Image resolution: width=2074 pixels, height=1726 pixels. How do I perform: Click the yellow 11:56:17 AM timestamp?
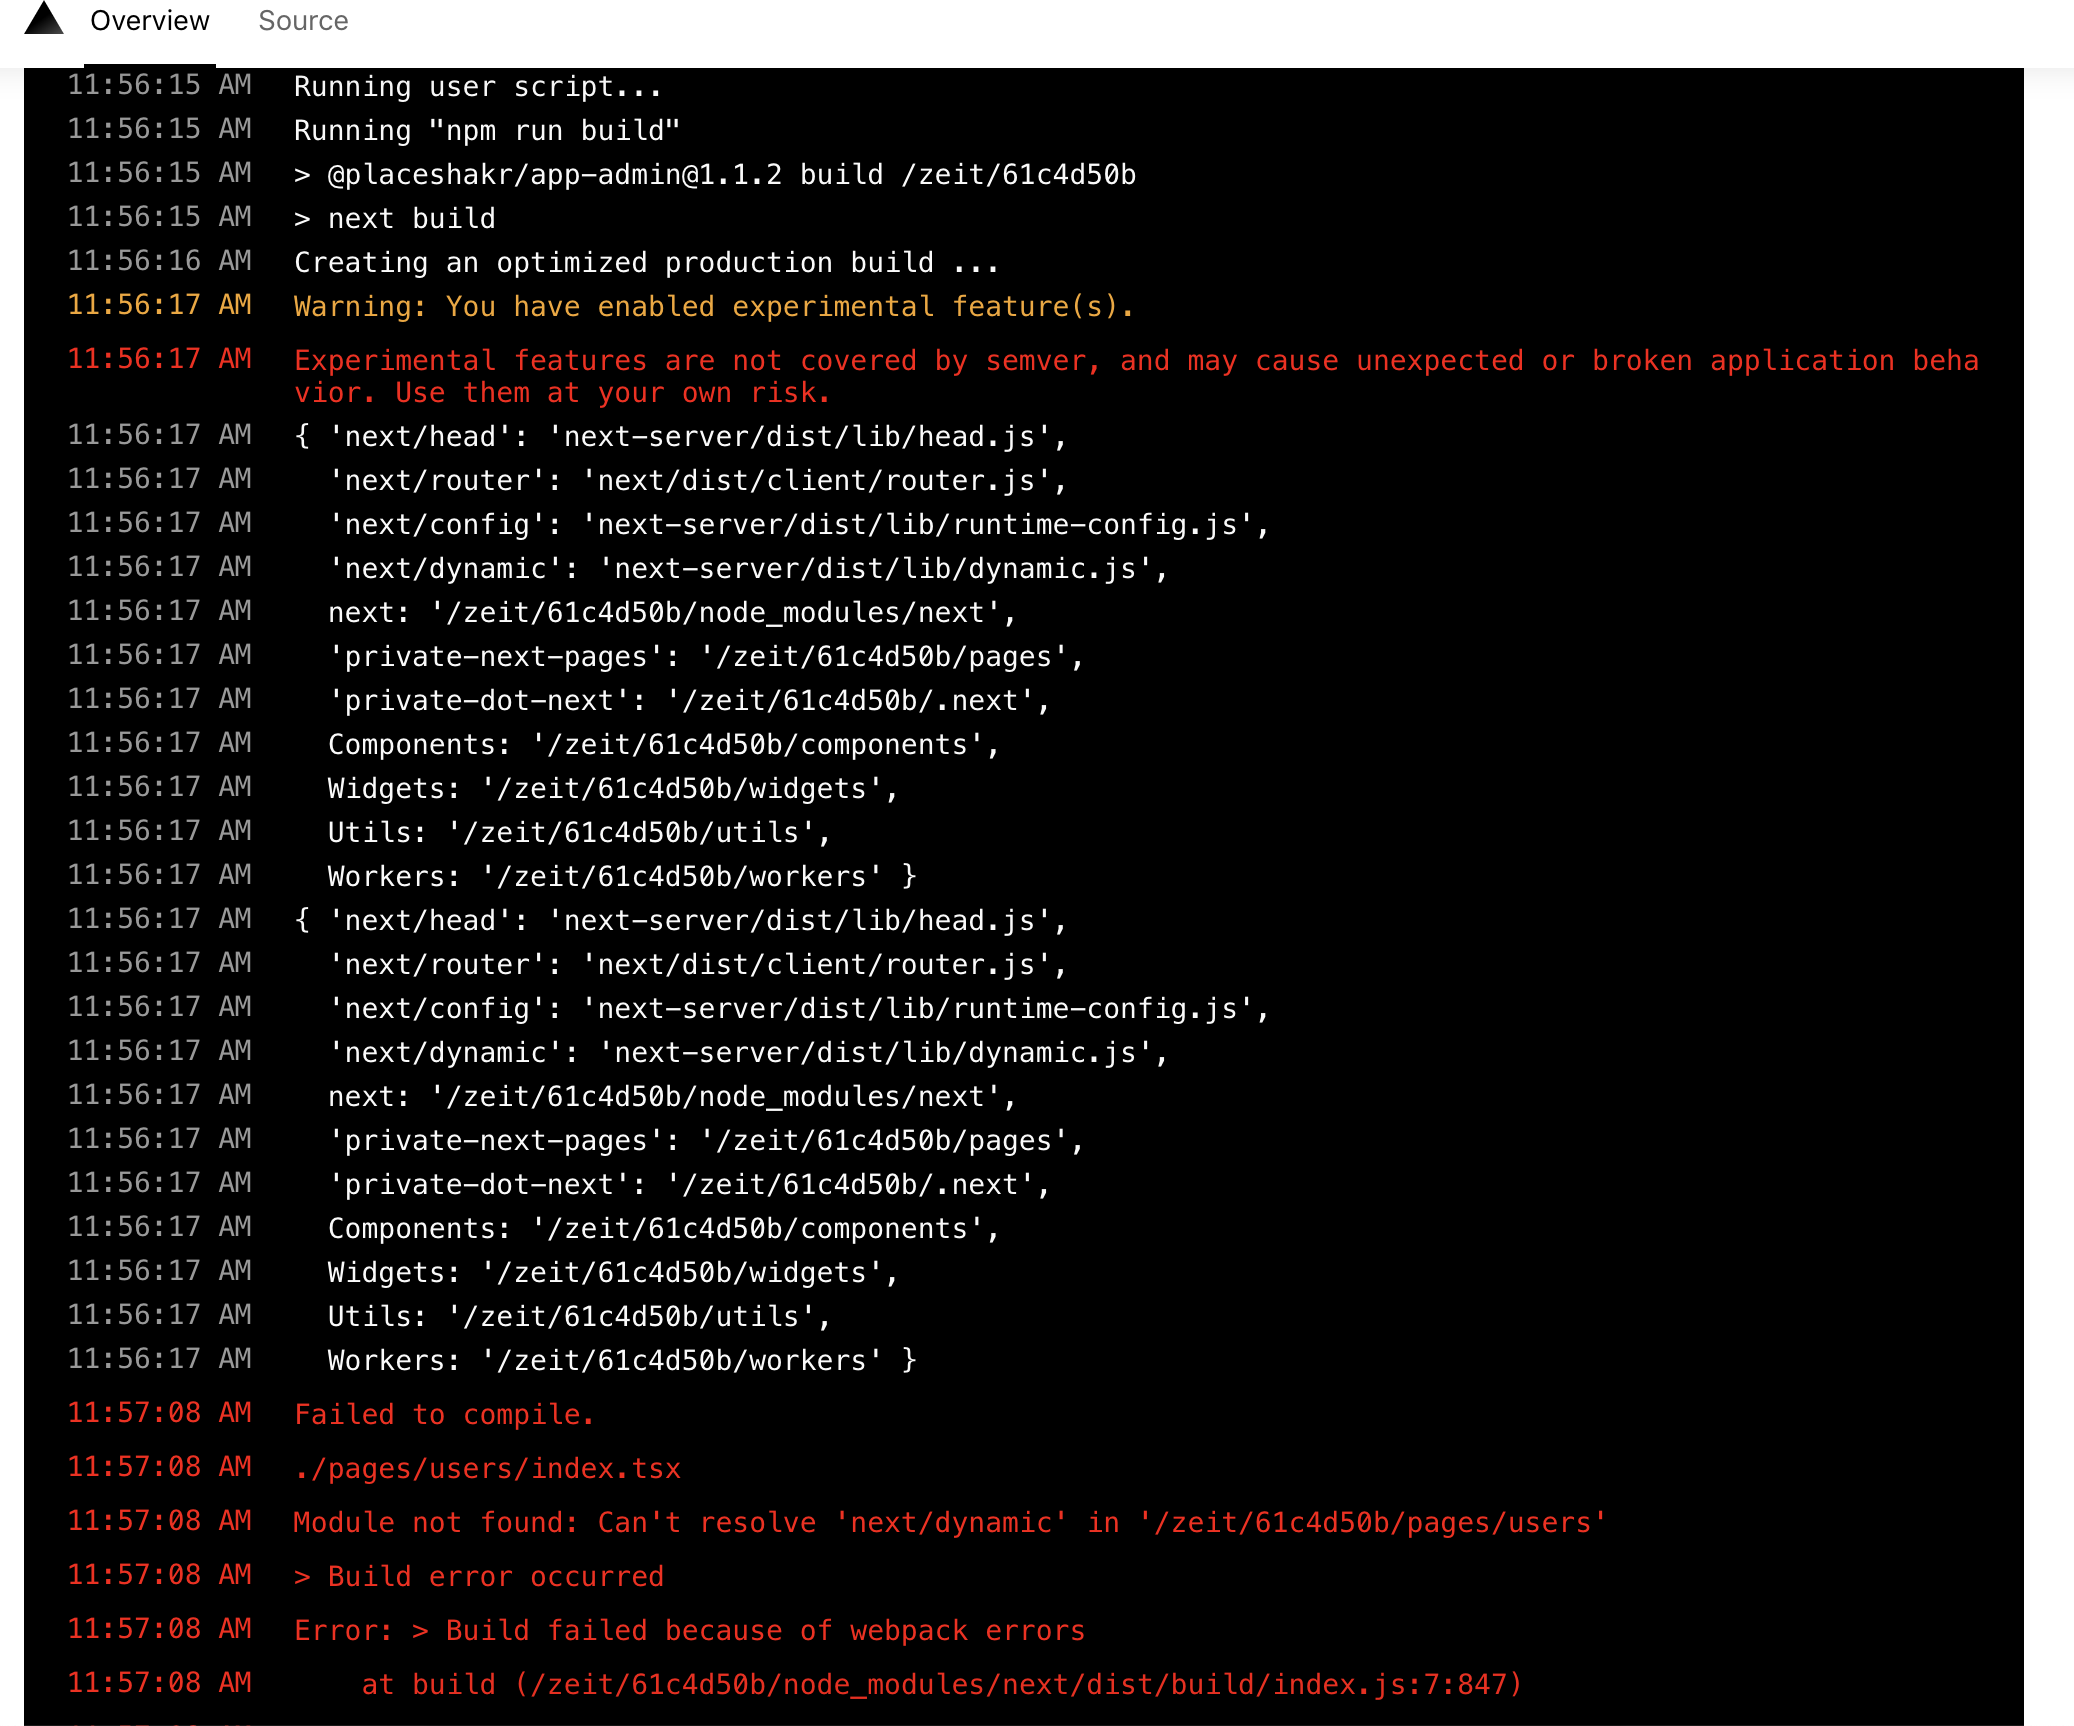point(160,305)
